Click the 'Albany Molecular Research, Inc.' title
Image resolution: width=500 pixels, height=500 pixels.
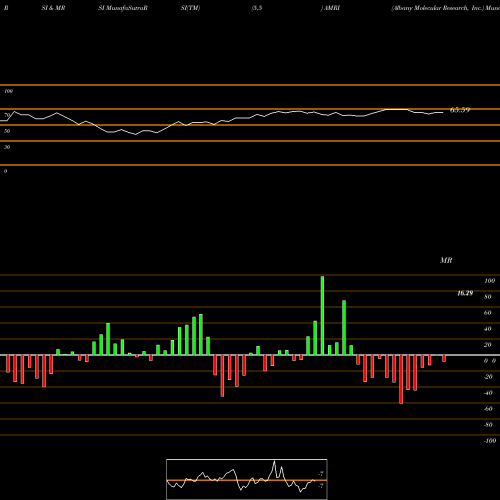[438, 8]
